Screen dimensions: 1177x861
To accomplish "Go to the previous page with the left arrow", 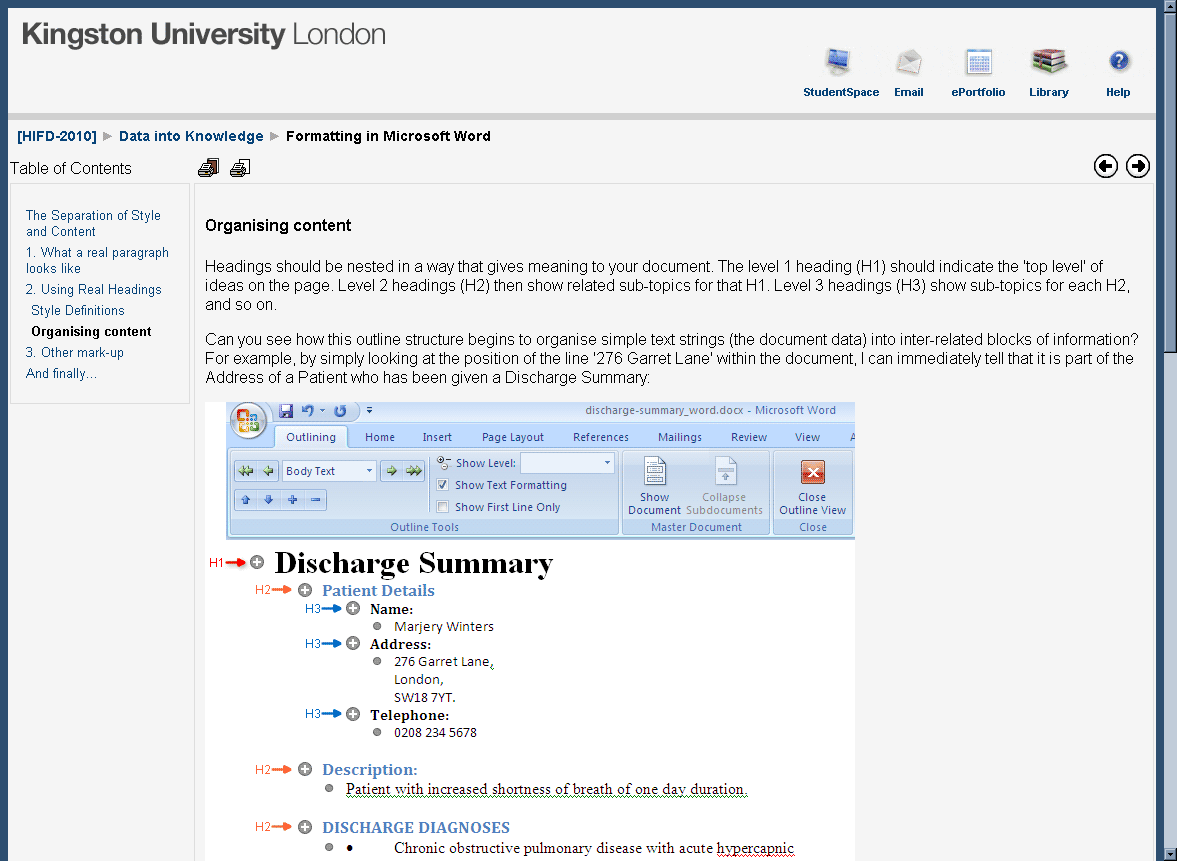I will pos(1106,166).
